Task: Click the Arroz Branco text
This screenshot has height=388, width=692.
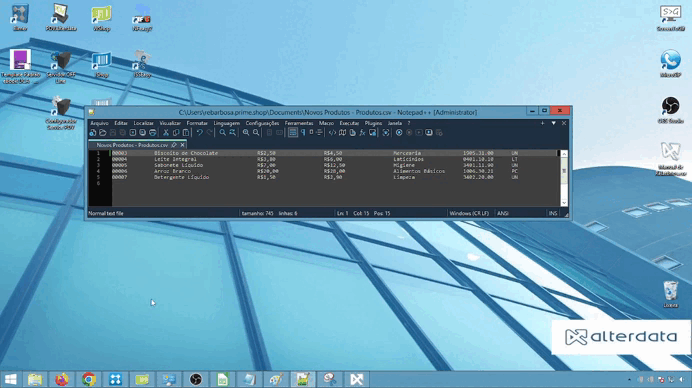Action: (172, 171)
